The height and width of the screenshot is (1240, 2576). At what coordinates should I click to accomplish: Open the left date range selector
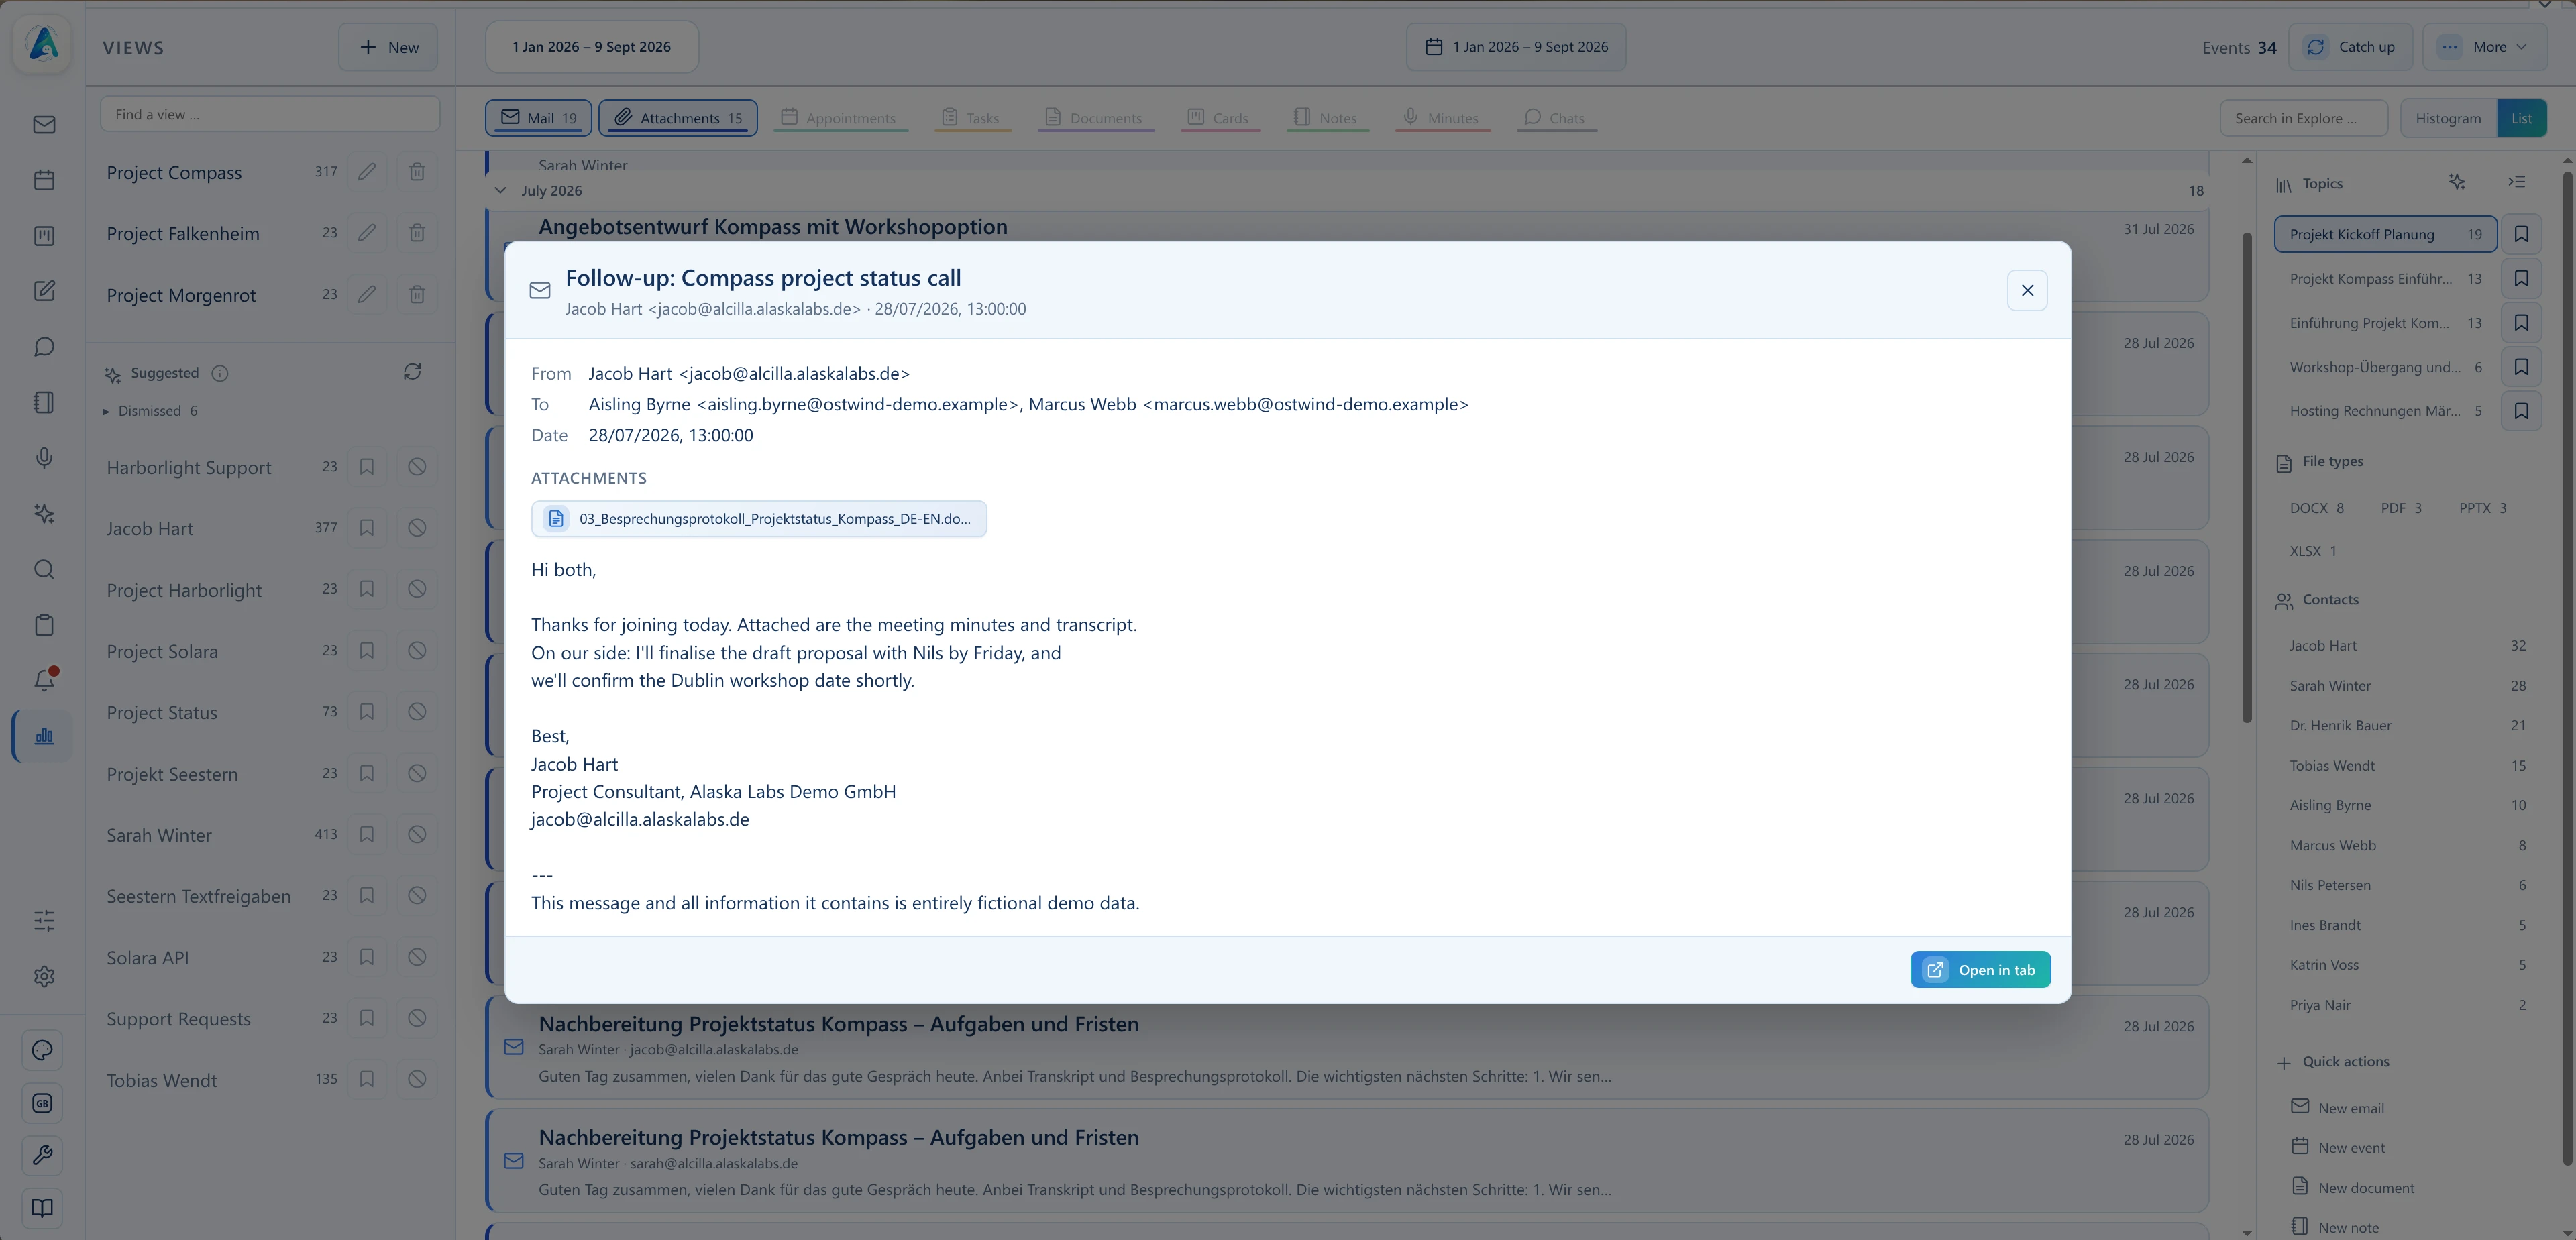pos(592,47)
